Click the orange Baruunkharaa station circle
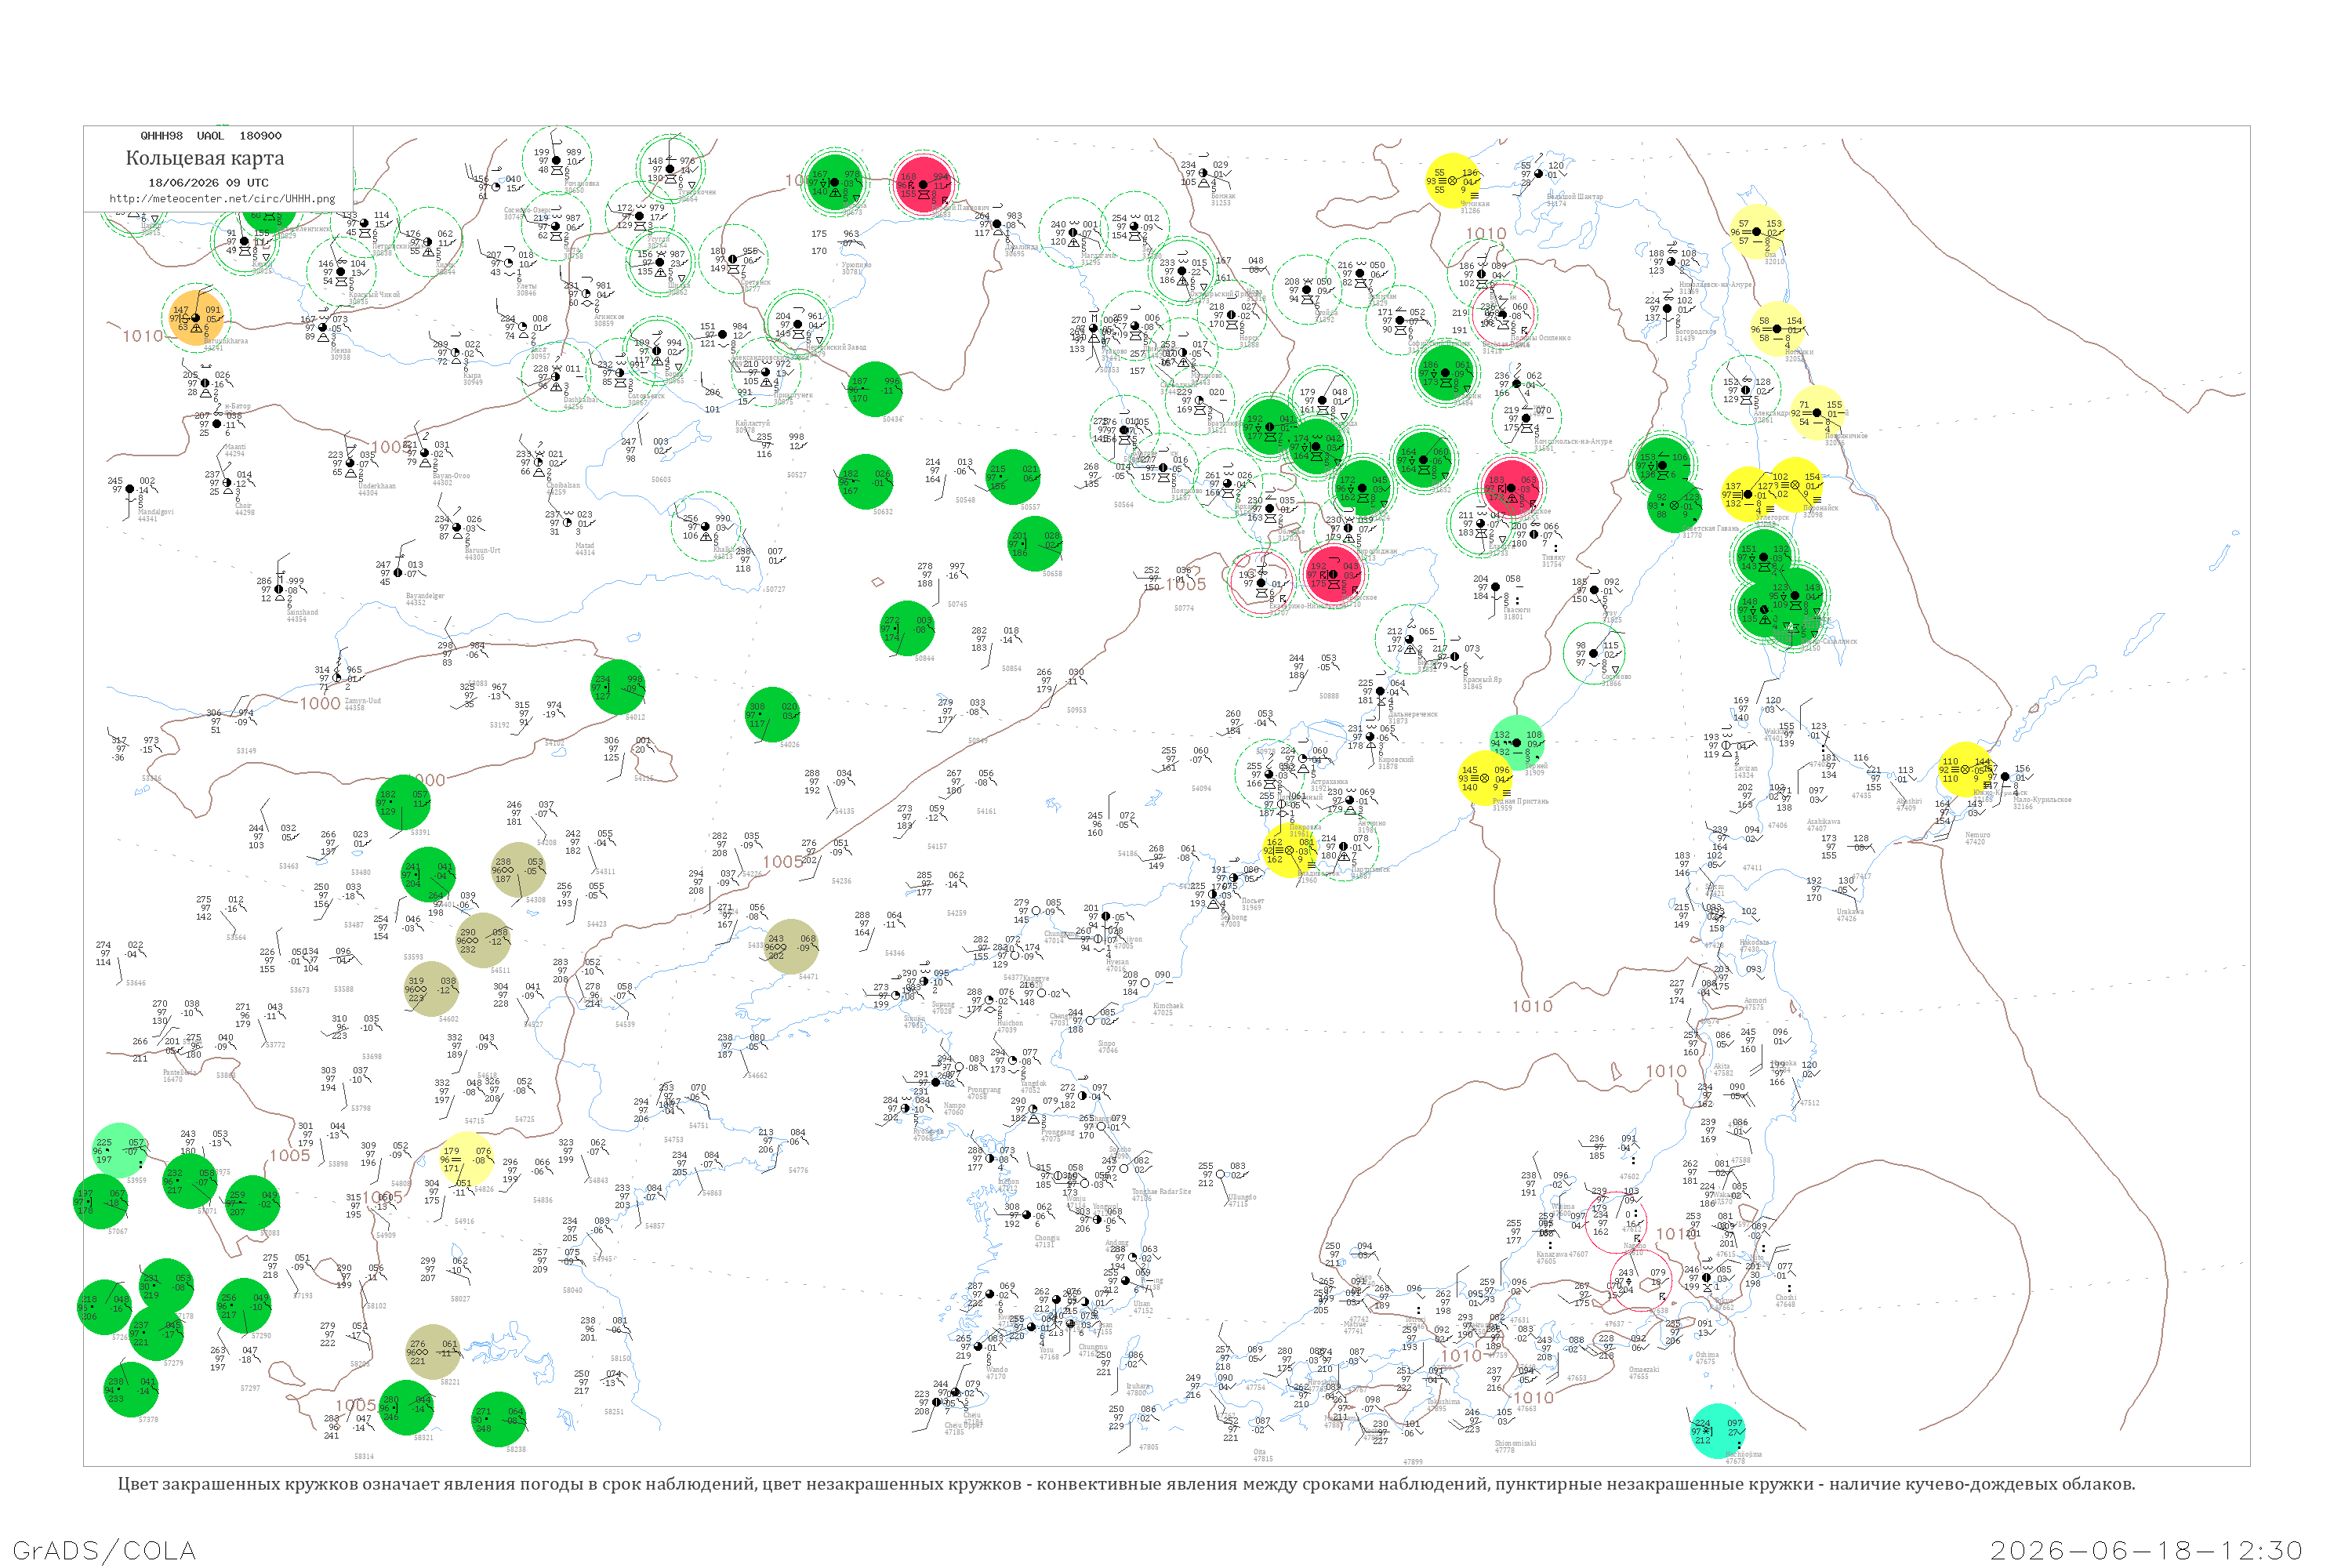The width and height of the screenshot is (2352, 1568). pos(195,318)
